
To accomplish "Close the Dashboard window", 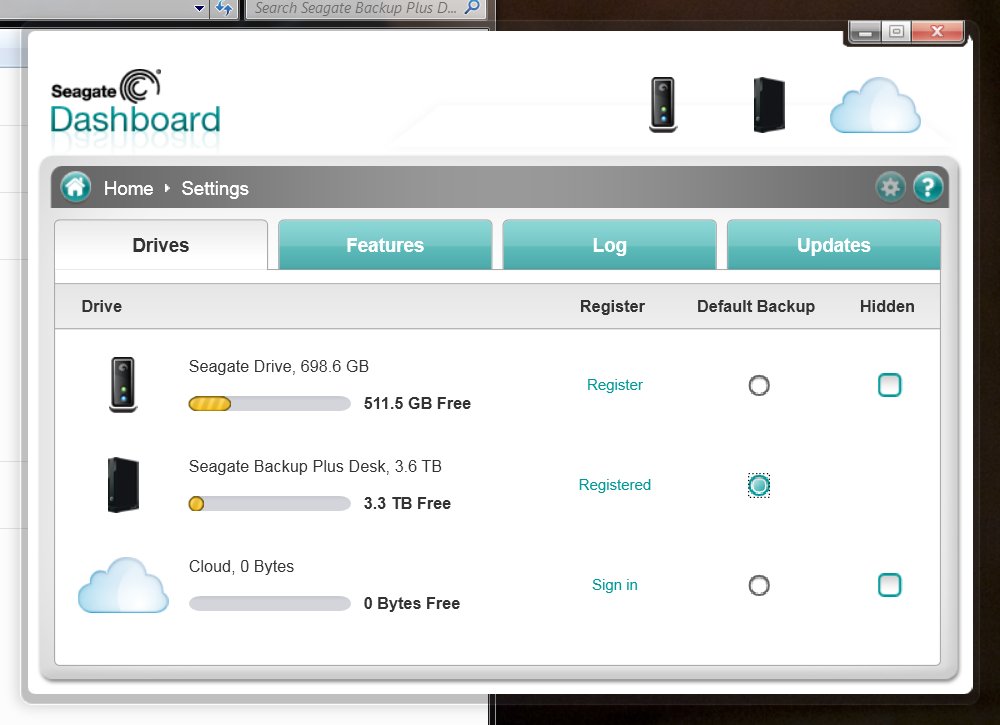I will pyautogui.click(x=937, y=31).
